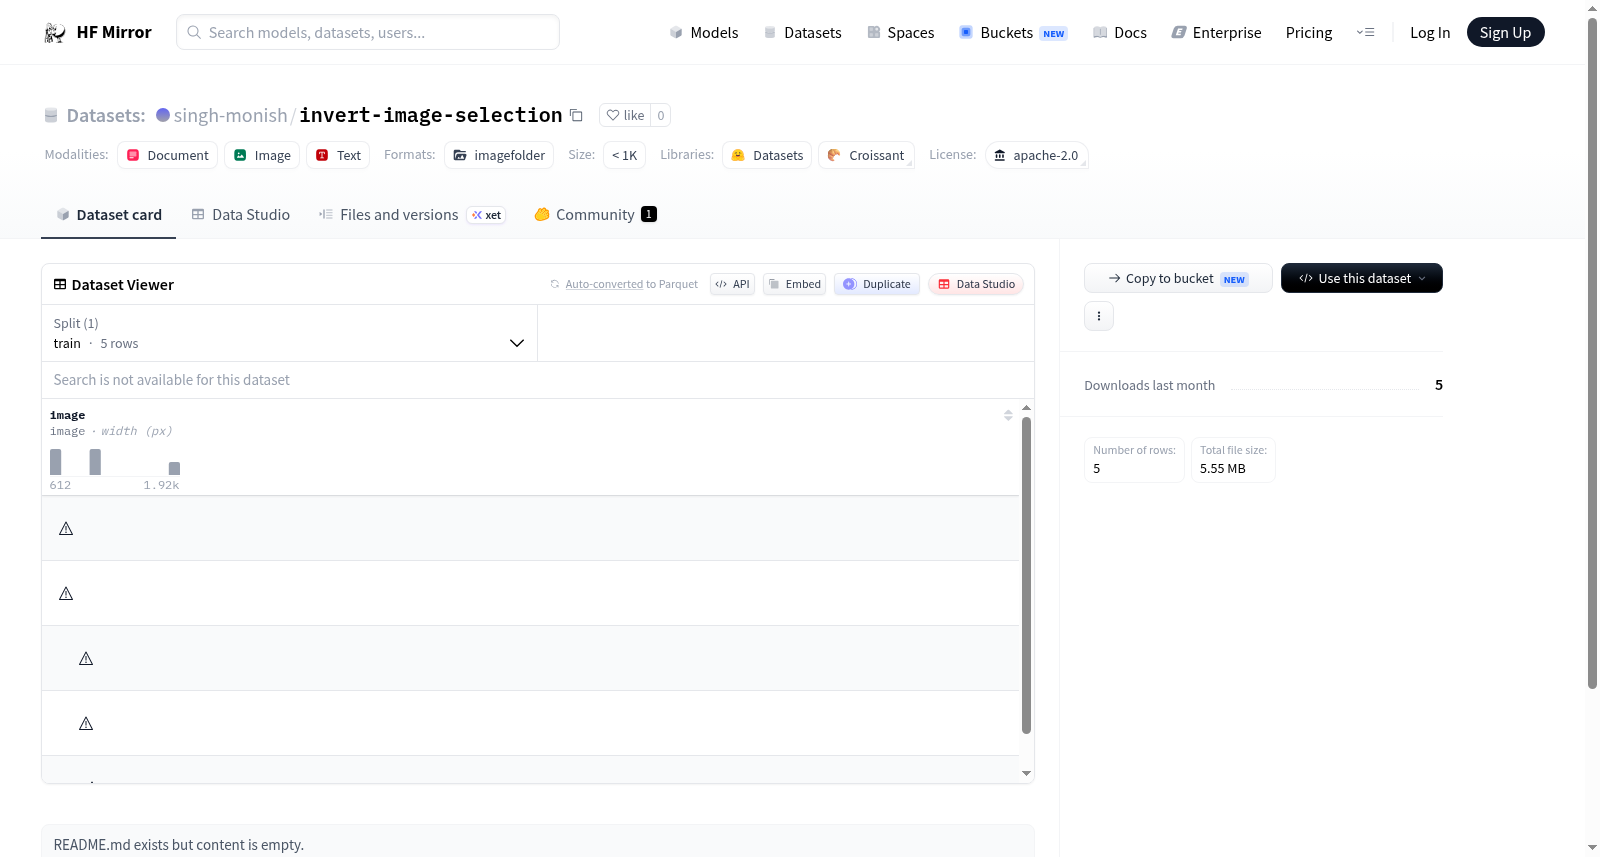1600x857 pixels.
Task: Open the Buckets nav item
Action: click(x=1013, y=33)
